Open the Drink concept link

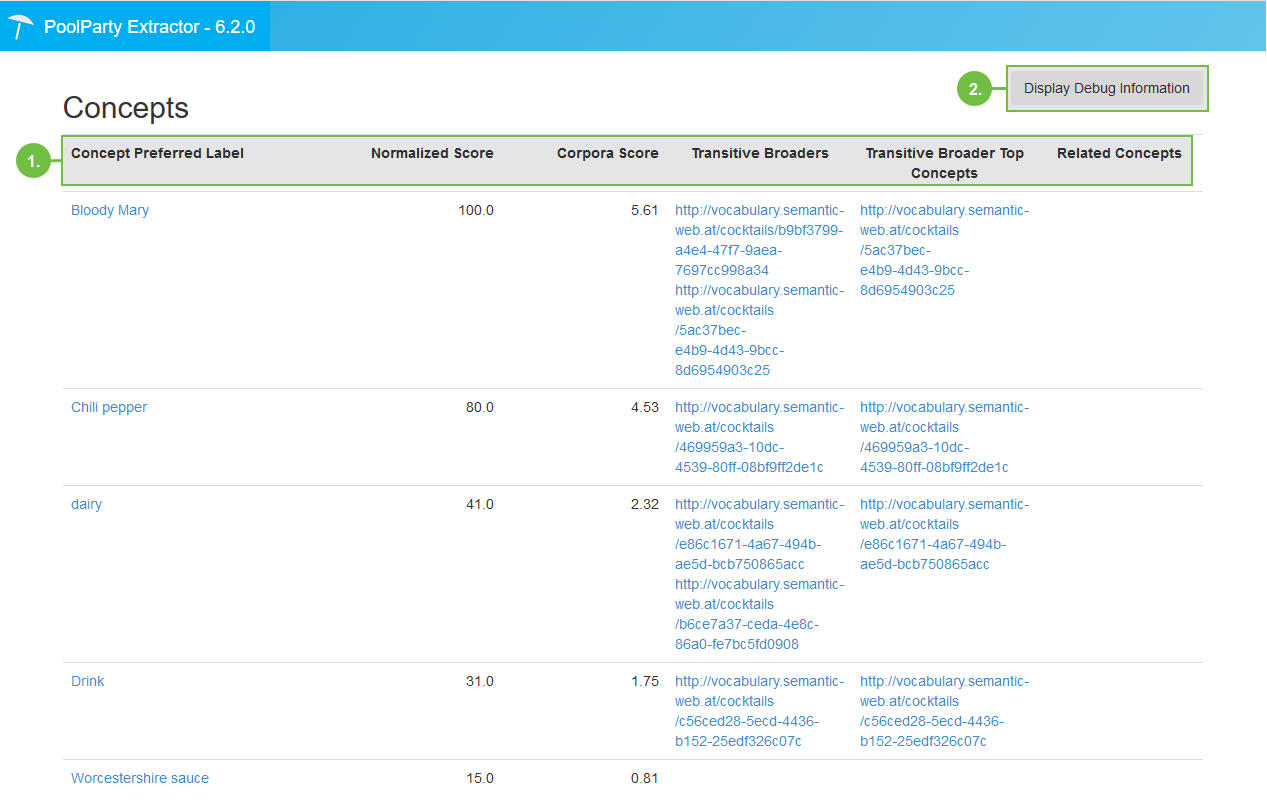[88, 681]
